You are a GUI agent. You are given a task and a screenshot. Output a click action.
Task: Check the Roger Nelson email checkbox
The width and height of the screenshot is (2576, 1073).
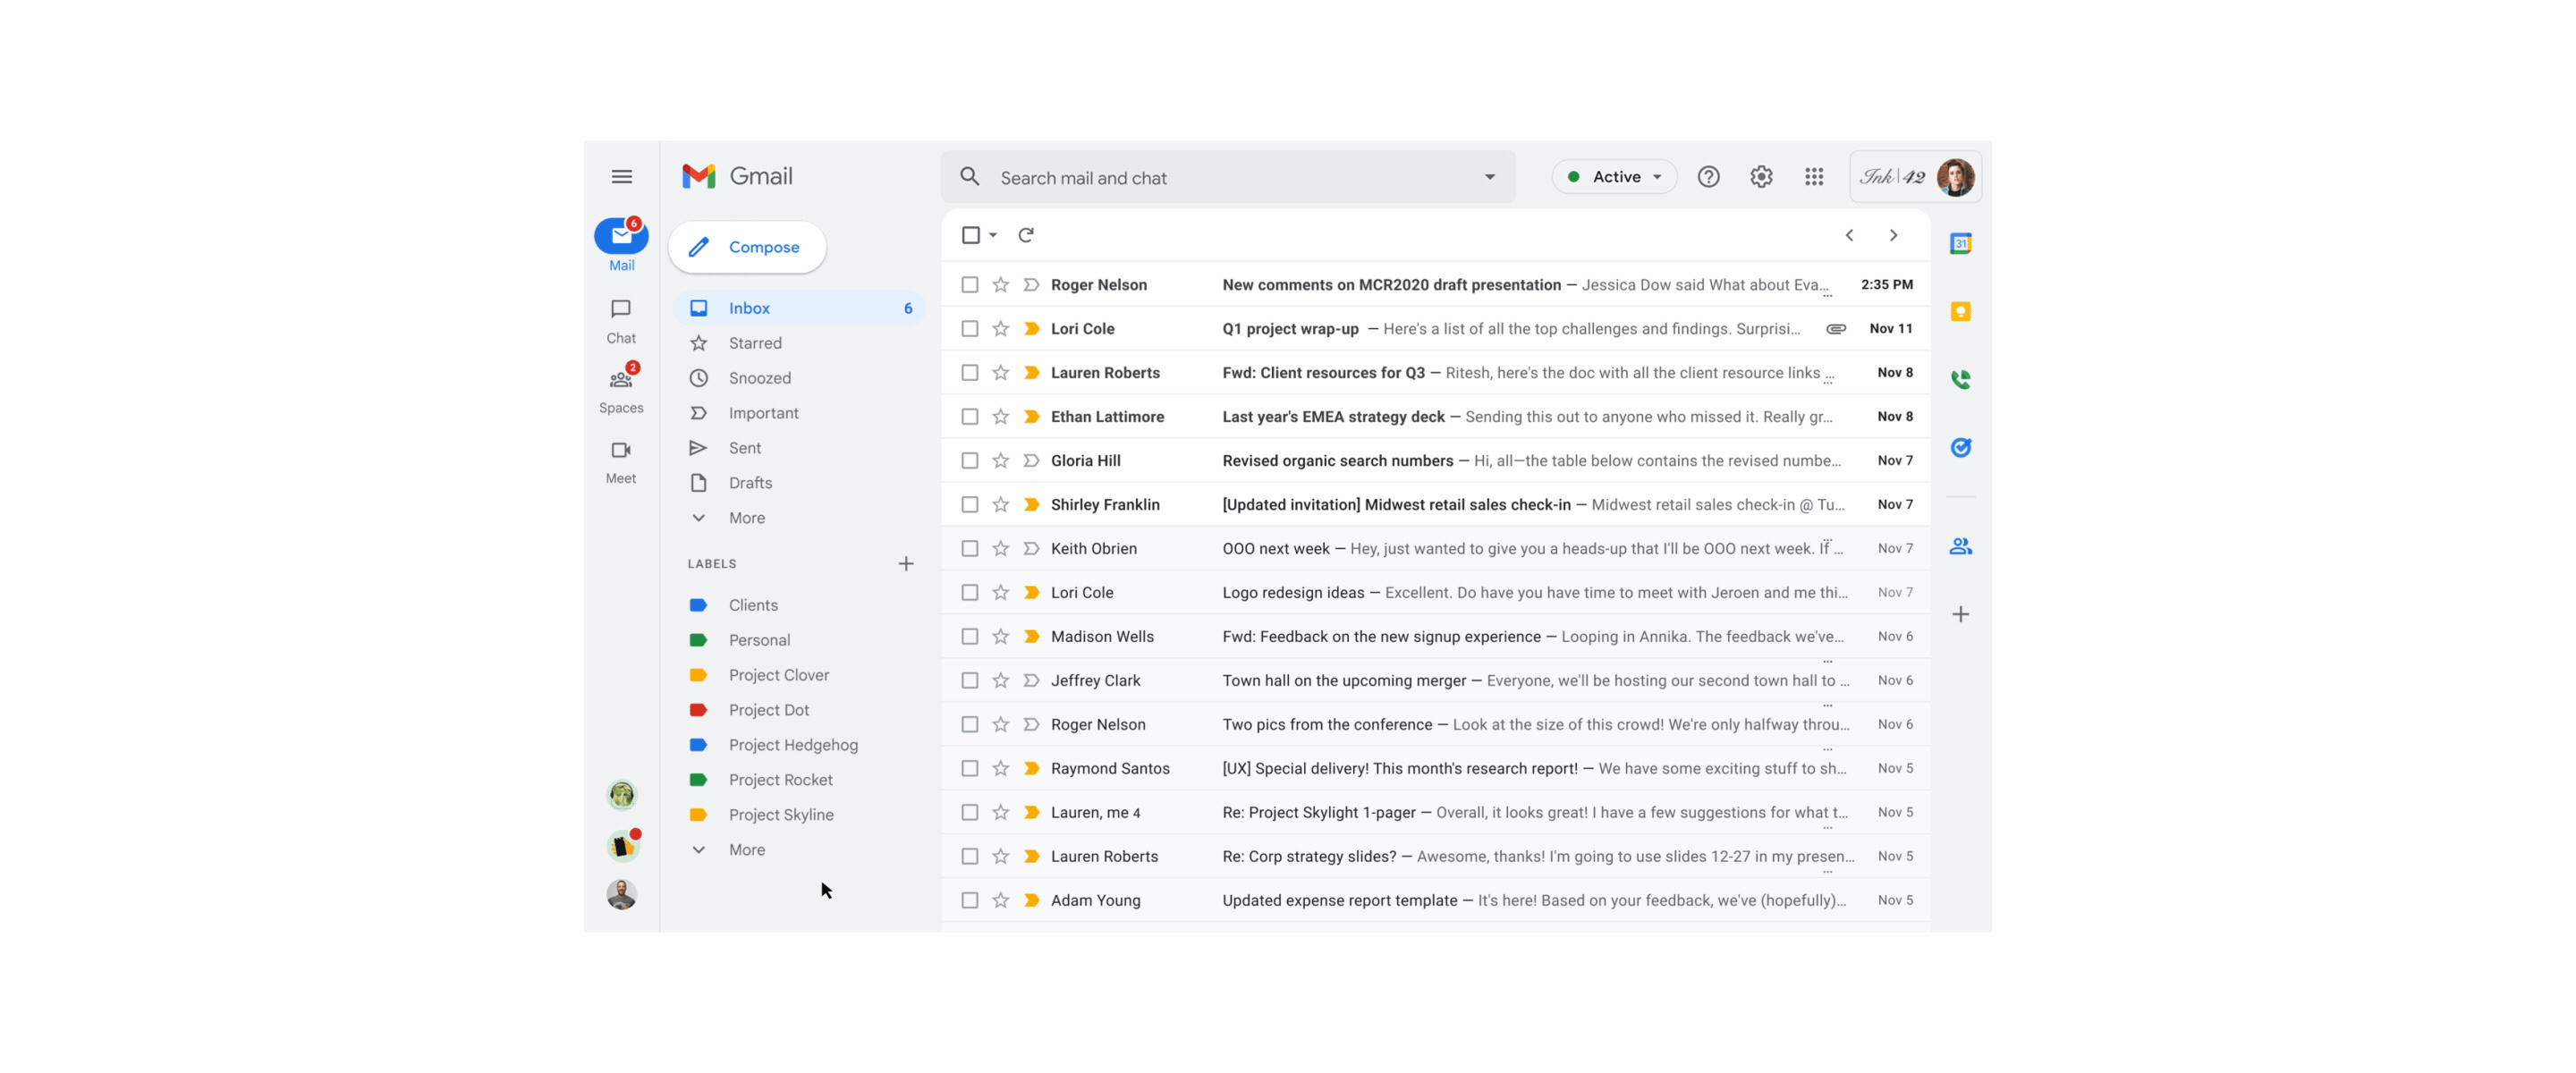[970, 284]
